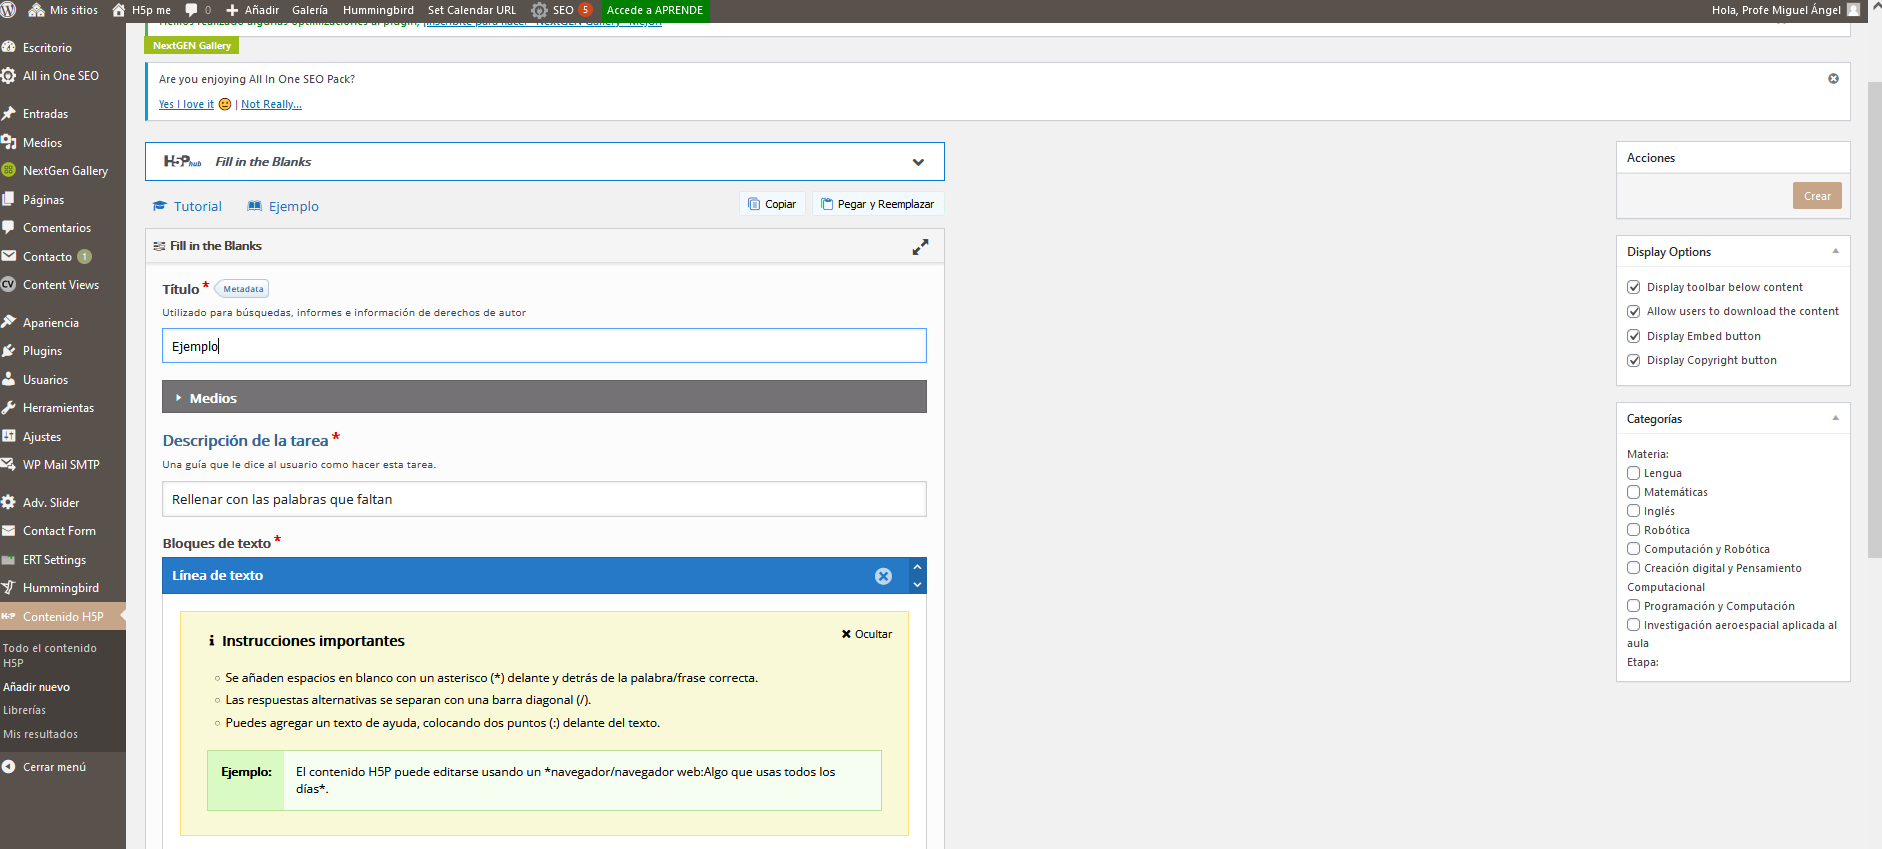Toggle Allow users to download the content
The image size is (1882, 849).
point(1633,311)
